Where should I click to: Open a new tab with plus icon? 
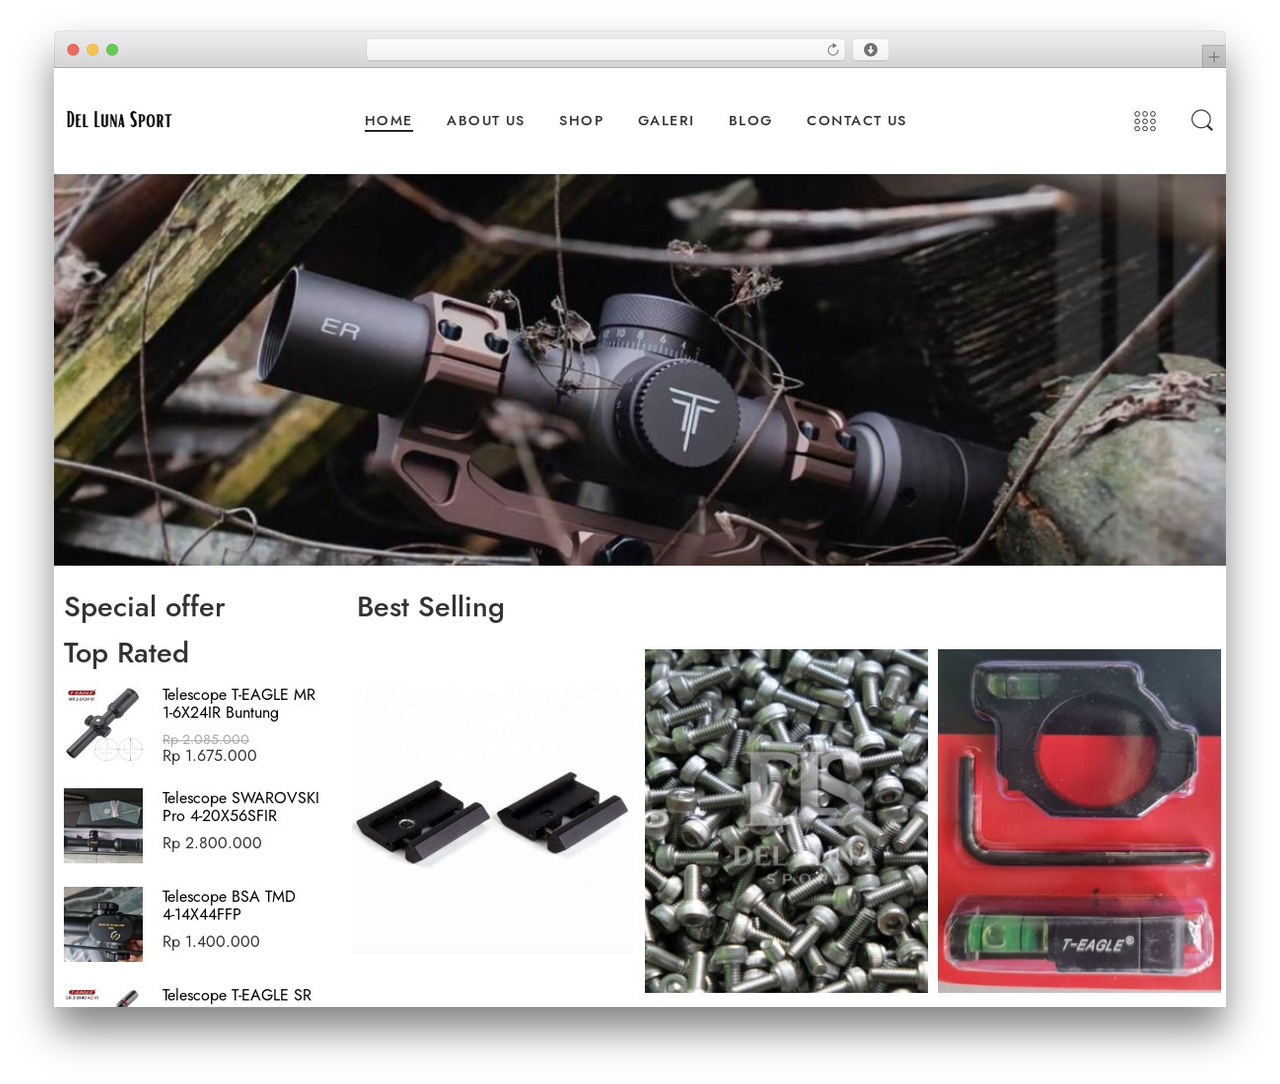(x=1213, y=57)
